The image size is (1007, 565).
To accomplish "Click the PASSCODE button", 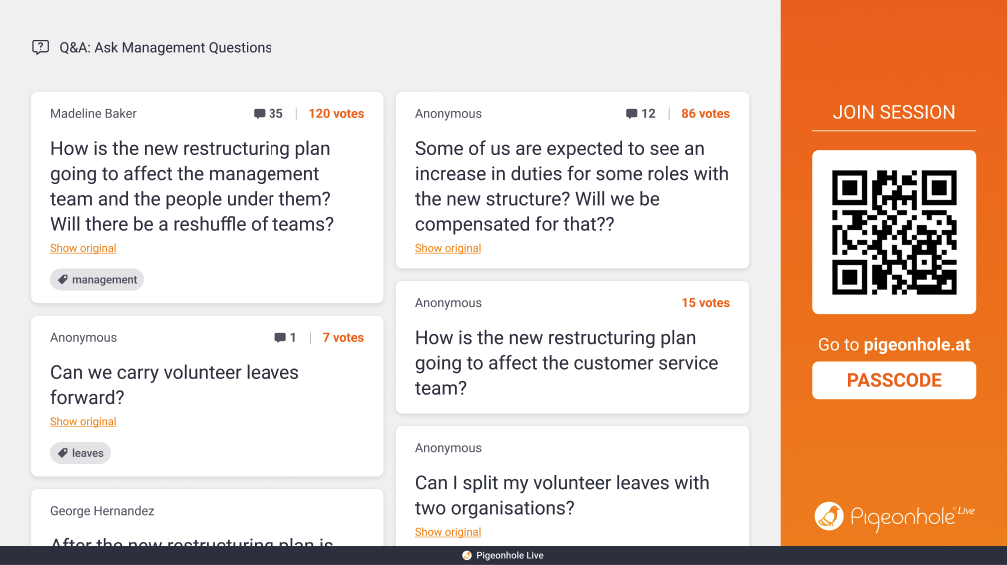I will click(894, 380).
